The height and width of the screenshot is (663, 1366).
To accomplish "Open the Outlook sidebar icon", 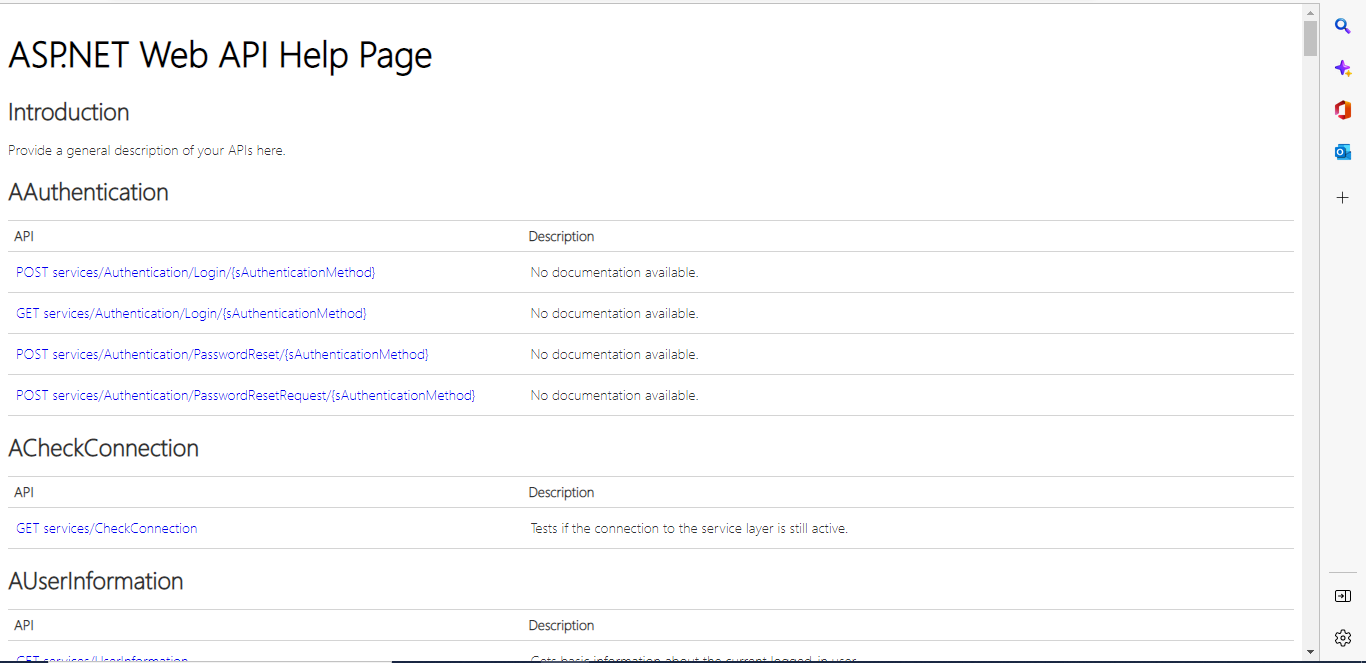I will [1343, 152].
